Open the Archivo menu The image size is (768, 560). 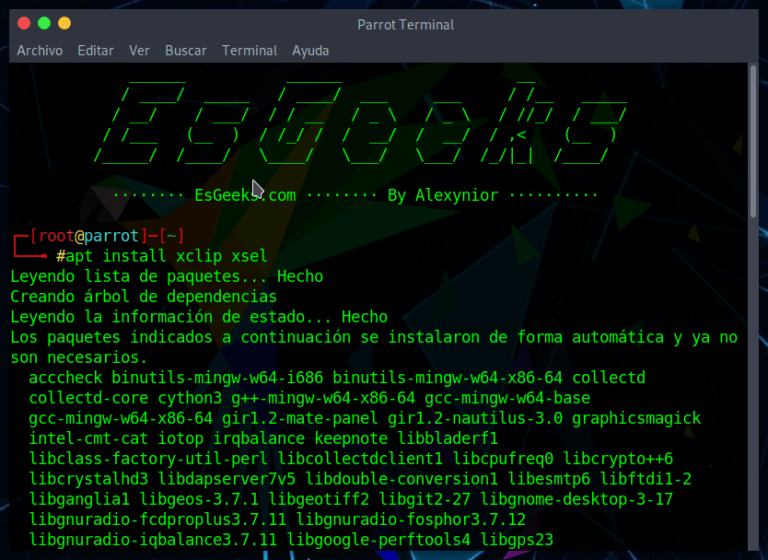39,50
